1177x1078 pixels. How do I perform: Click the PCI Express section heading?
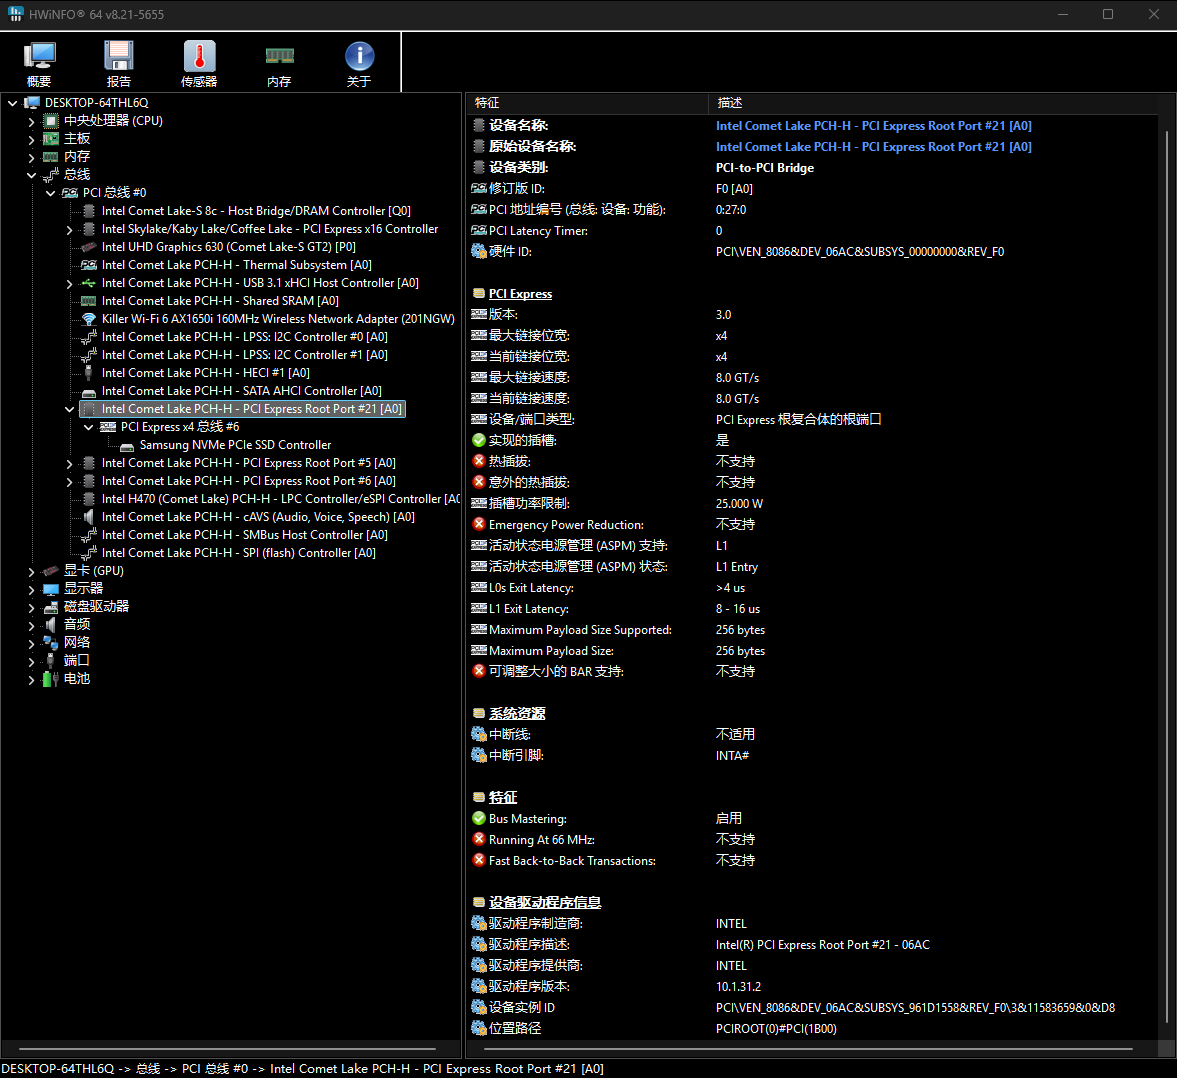[520, 294]
